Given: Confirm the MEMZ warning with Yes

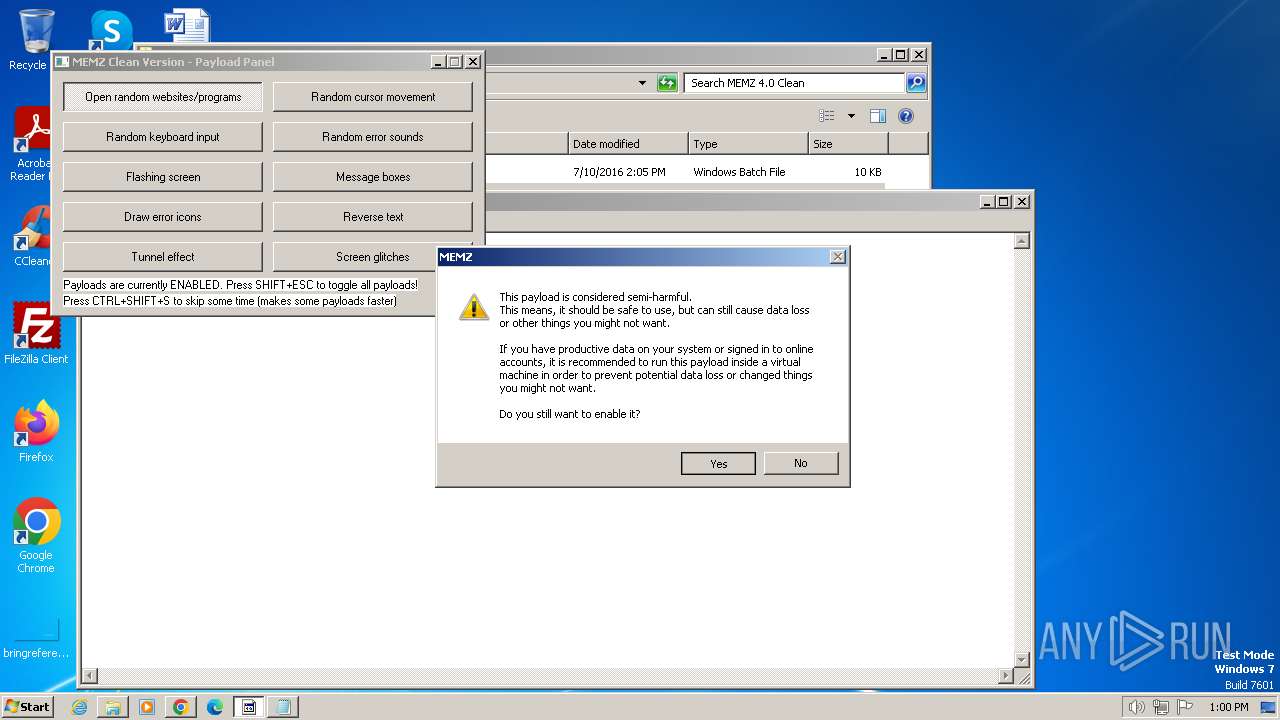Looking at the screenshot, I should [x=718, y=463].
